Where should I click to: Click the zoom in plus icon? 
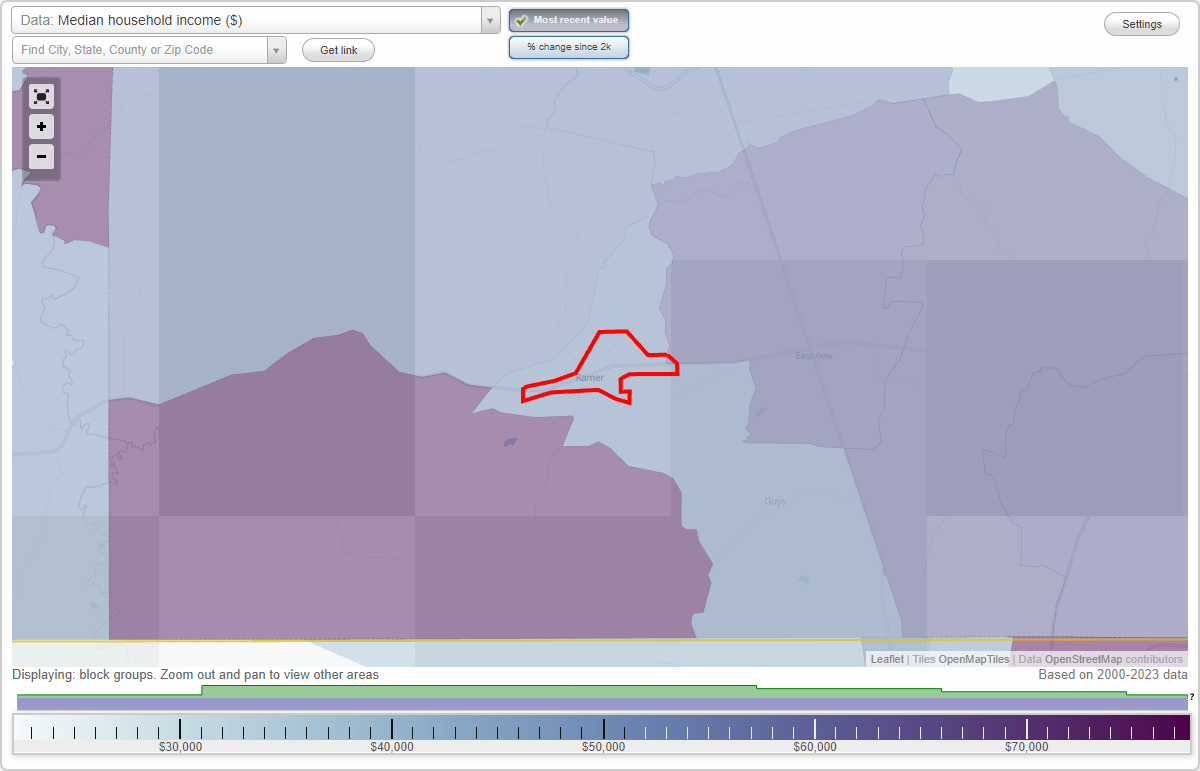click(x=41, y=127)
